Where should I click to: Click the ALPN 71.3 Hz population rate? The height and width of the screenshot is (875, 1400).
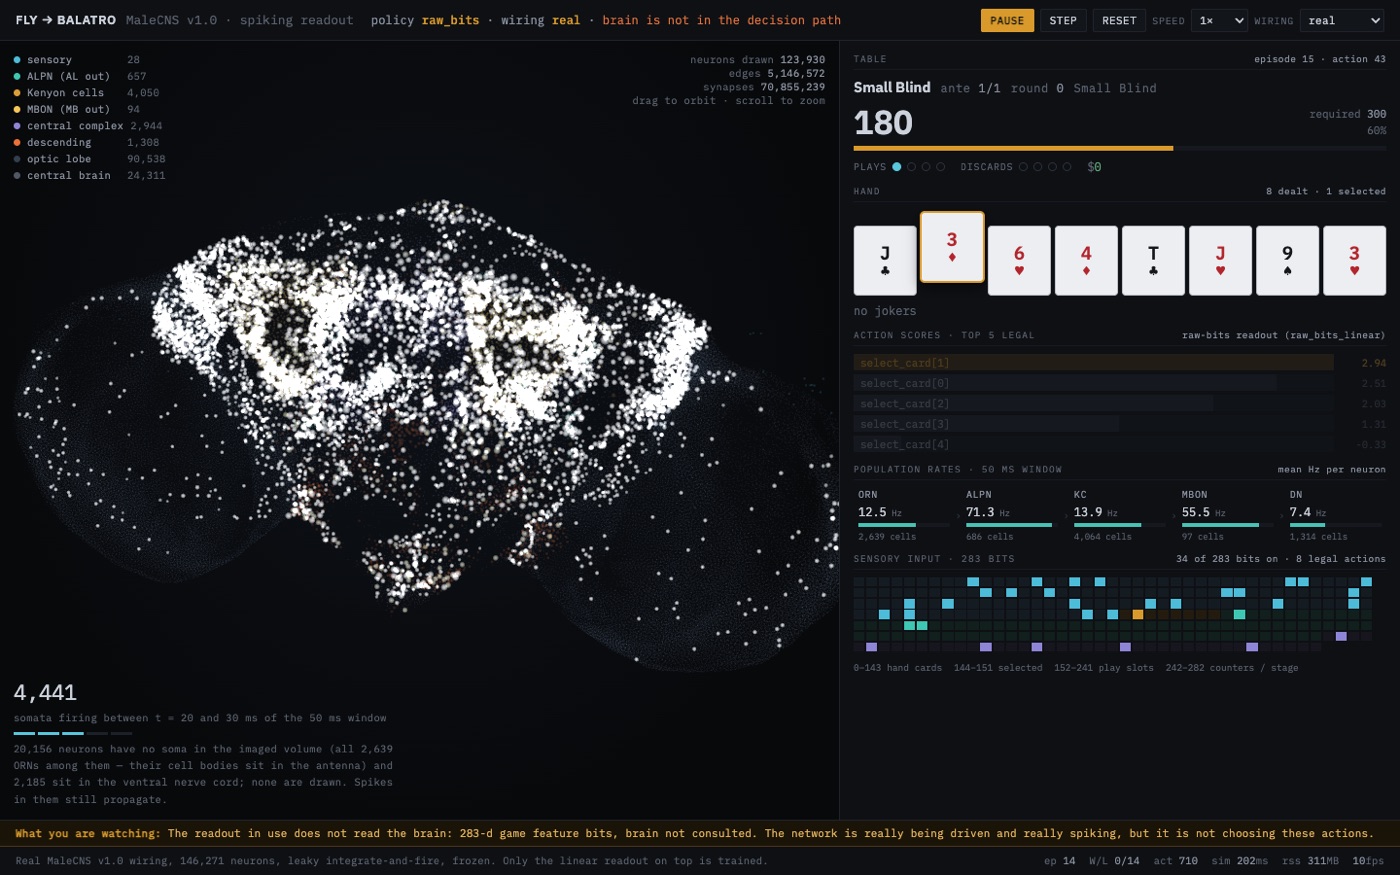pyautogui.click(x=1012, y=517)
